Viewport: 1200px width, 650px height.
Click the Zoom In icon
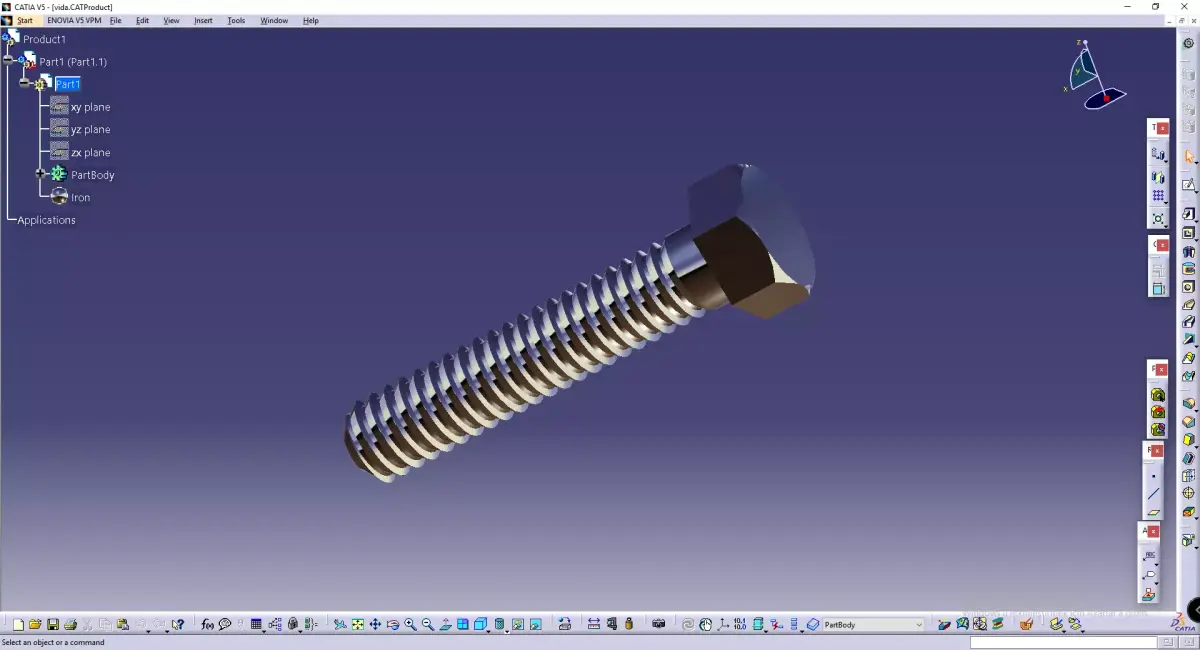click(x=410, y=623)
